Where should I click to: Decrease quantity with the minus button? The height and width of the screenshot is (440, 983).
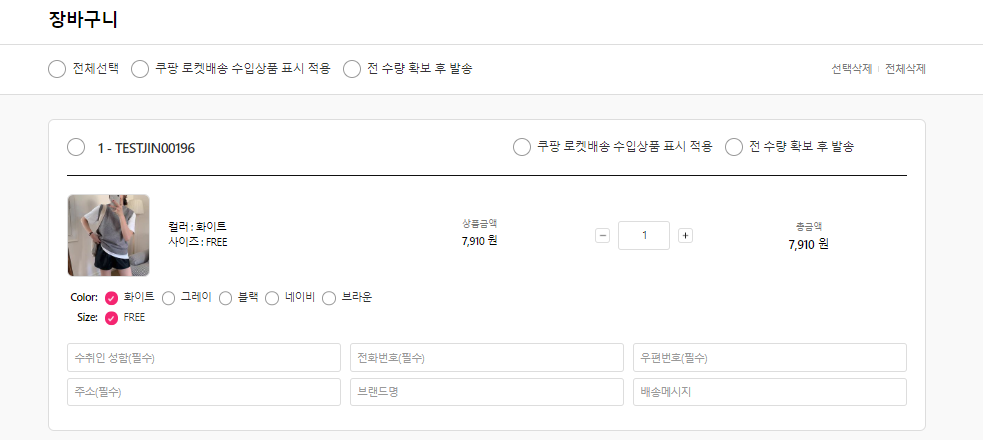point(602,236)
